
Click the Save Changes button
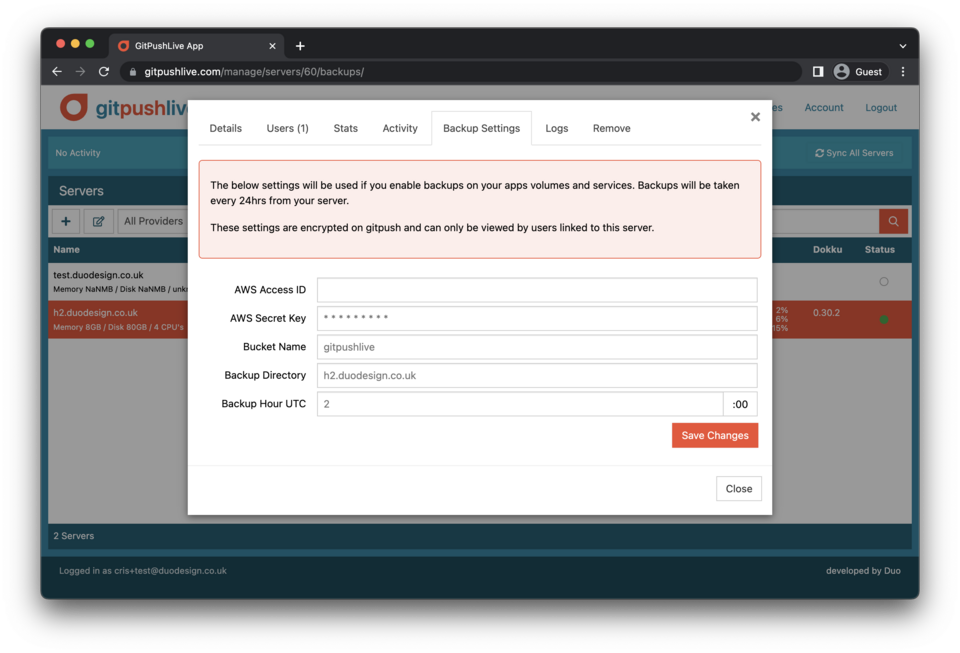pos(714,435)
